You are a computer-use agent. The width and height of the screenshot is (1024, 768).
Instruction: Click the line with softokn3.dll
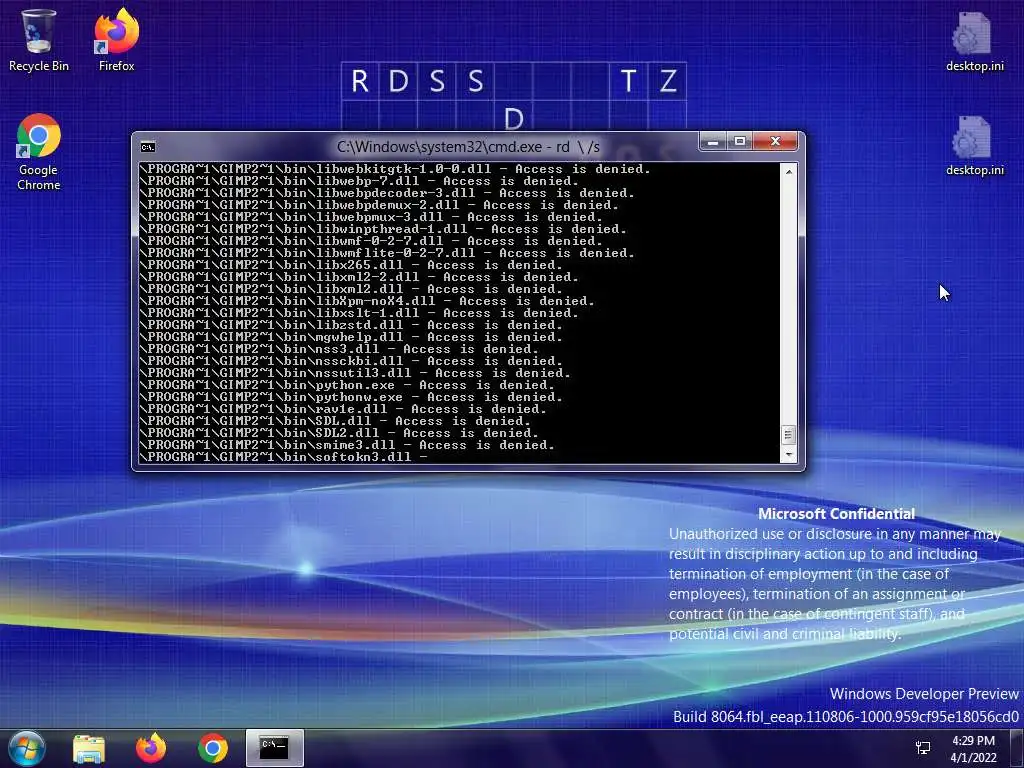coord(284,457)
